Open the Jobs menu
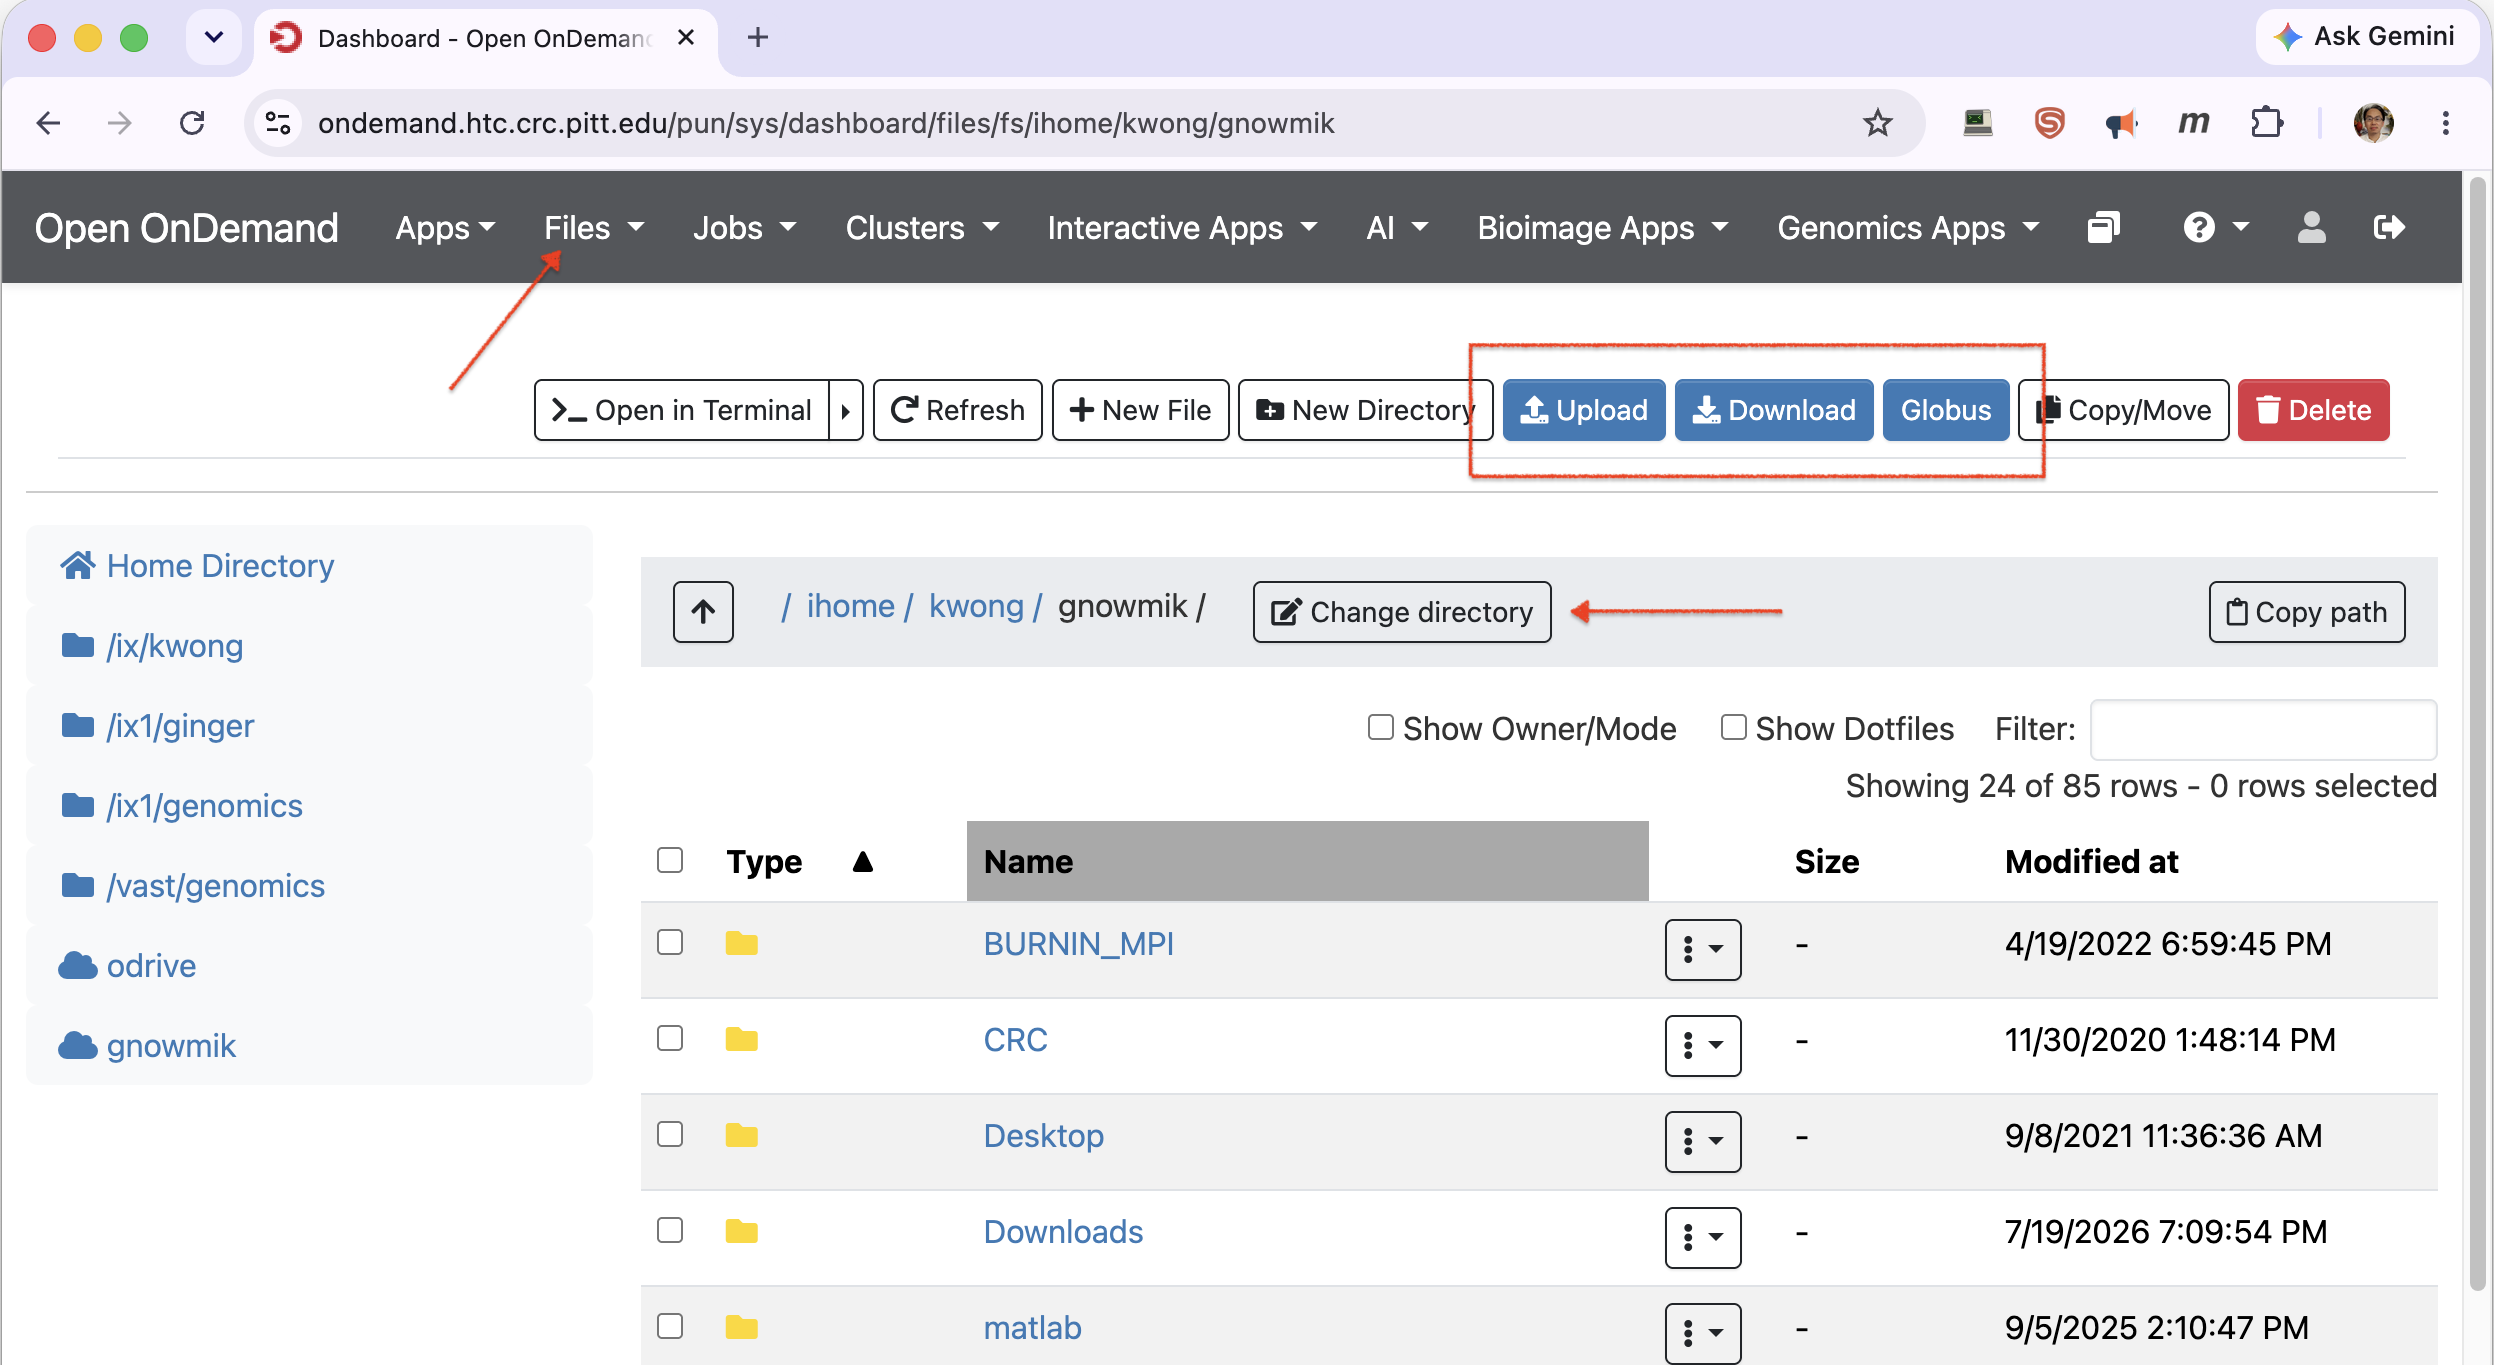Screen dimensions: 2494x1365 pyautogui.click(x=745, y=228)
